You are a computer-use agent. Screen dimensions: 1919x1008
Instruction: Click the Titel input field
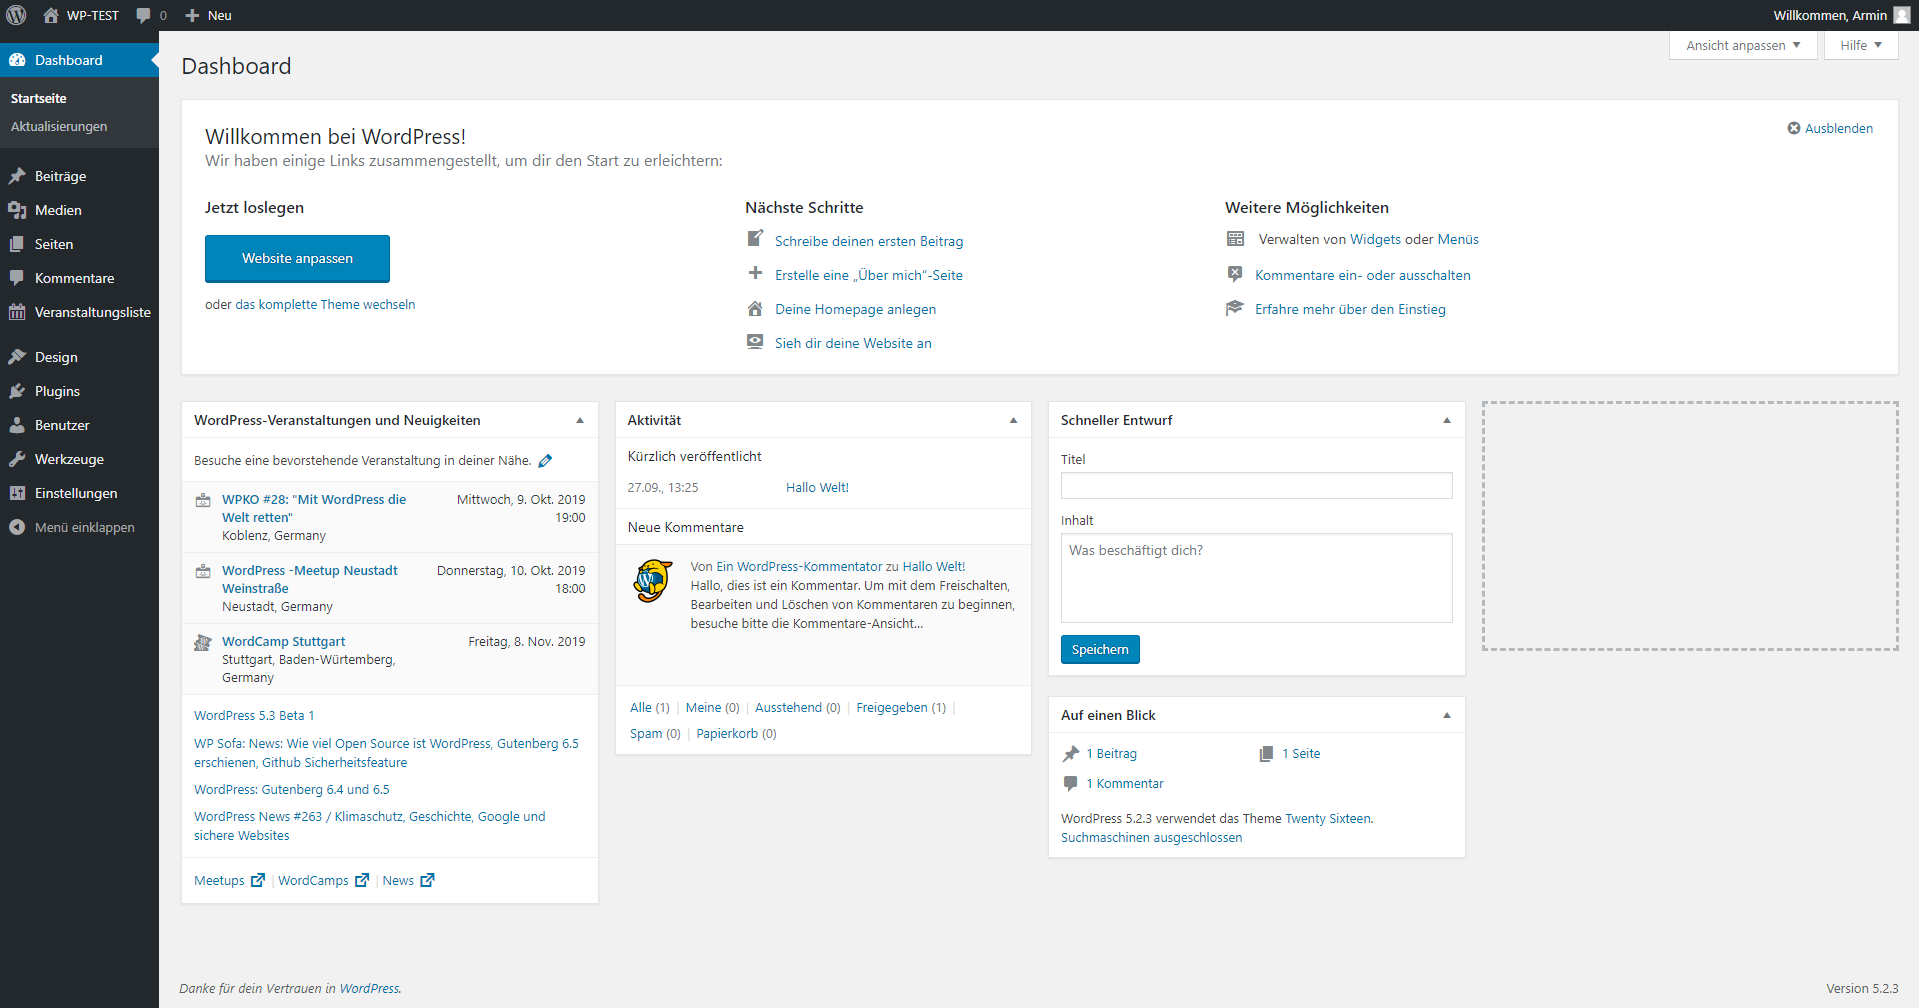(1256, 486)
